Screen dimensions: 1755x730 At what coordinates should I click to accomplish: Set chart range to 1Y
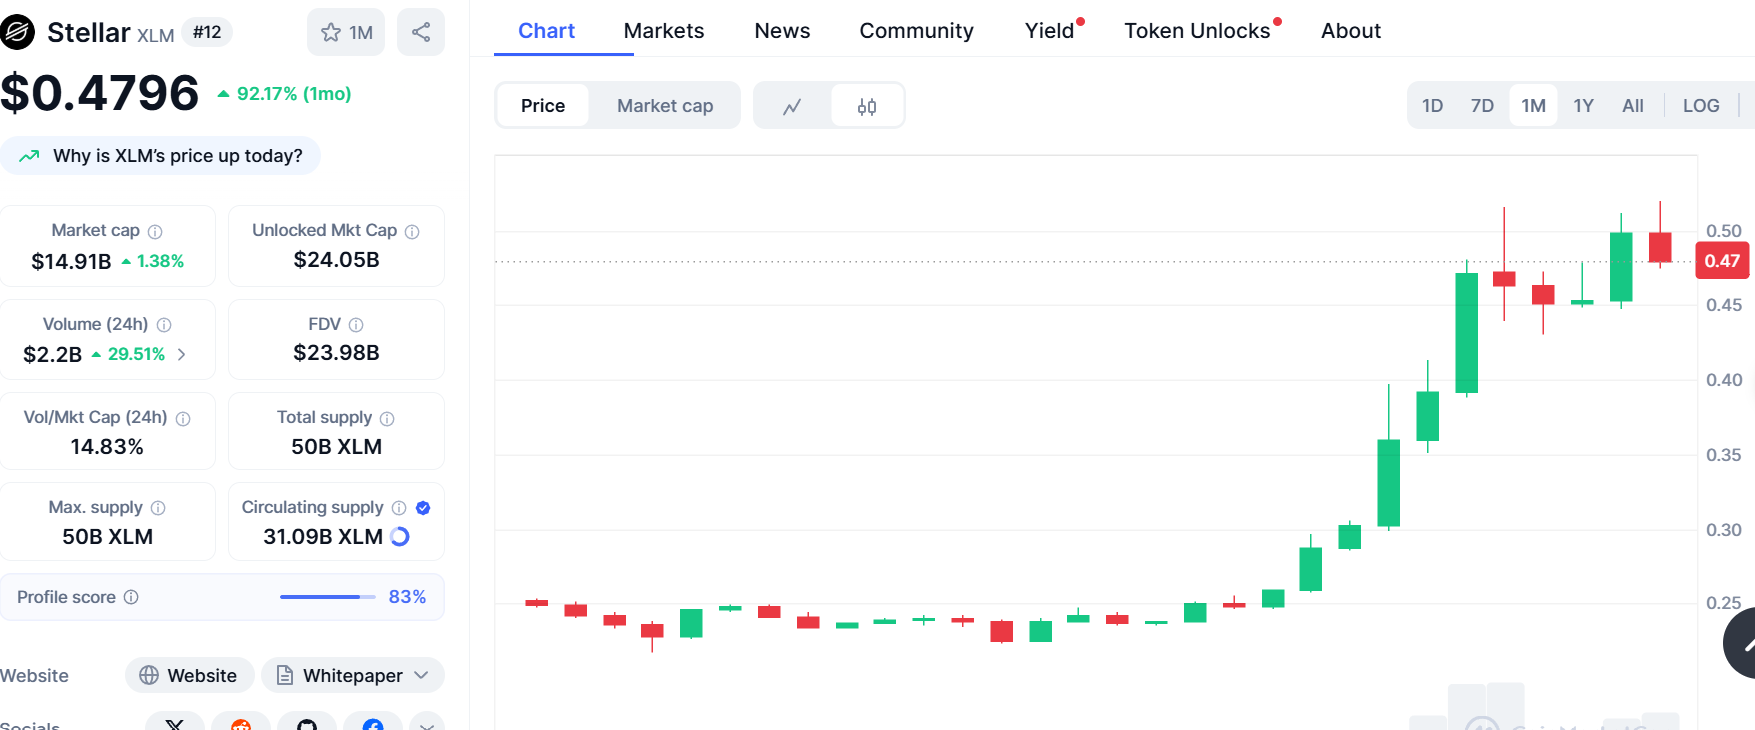point(1583,106)
